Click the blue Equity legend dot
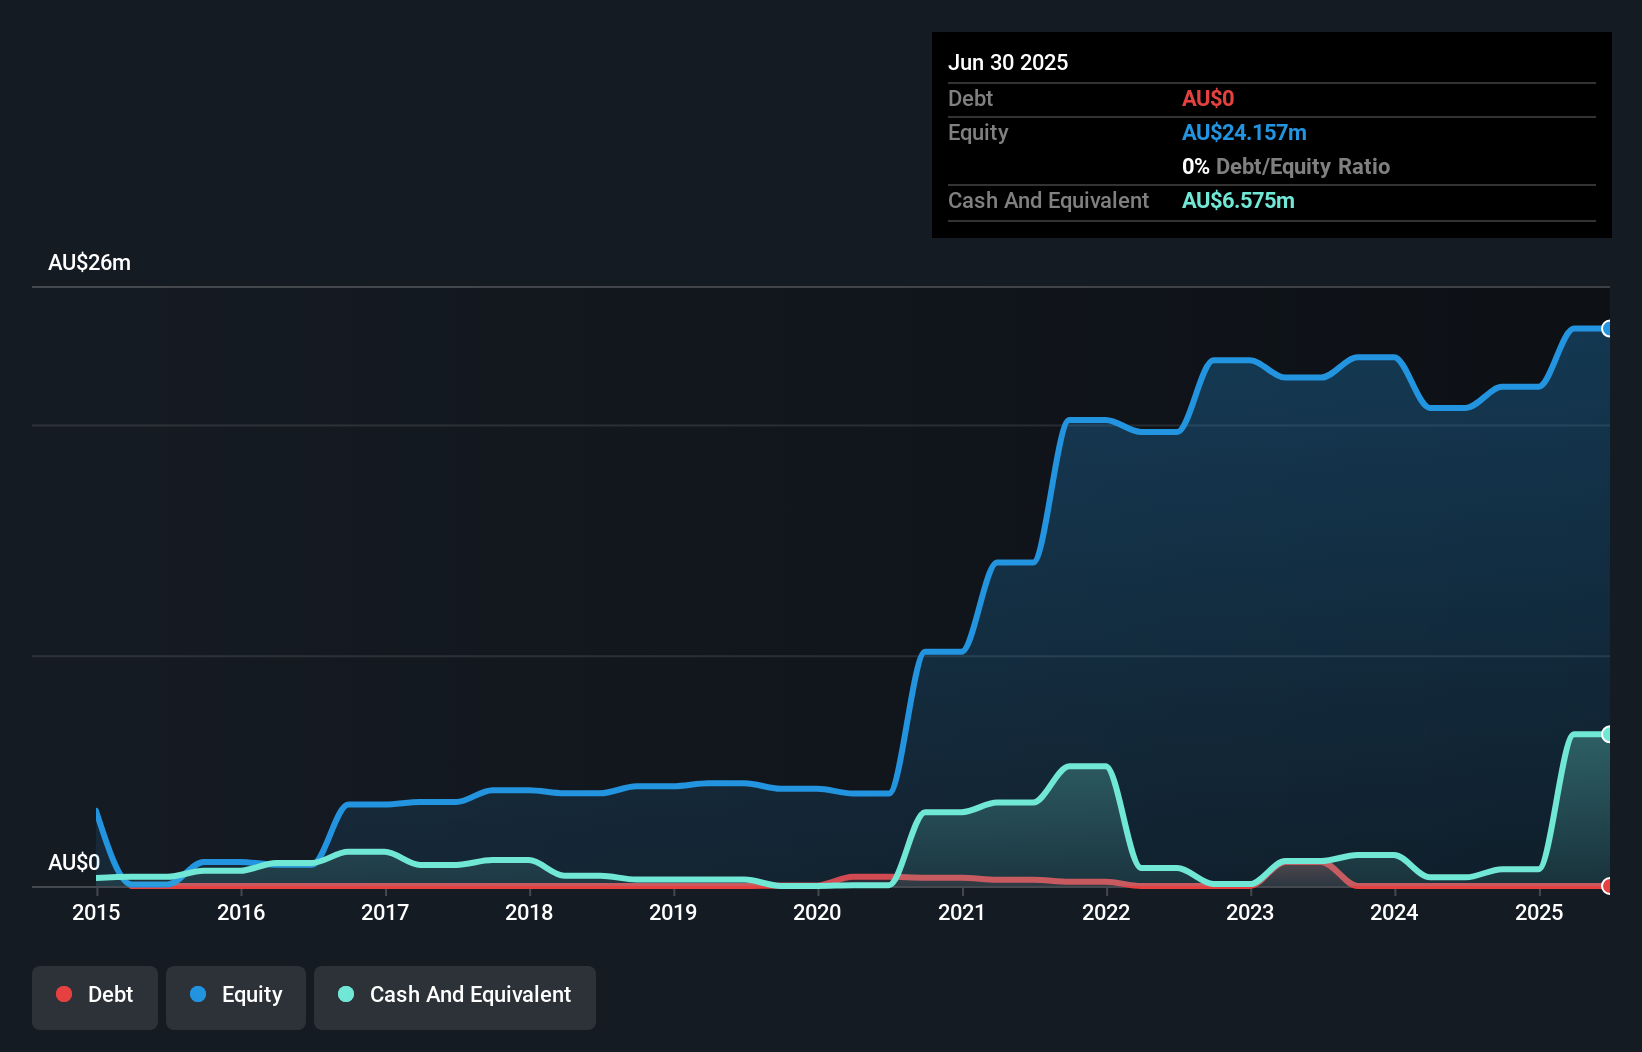The height and width of the screenshot is (1052, 1642). tap(198, 995)
